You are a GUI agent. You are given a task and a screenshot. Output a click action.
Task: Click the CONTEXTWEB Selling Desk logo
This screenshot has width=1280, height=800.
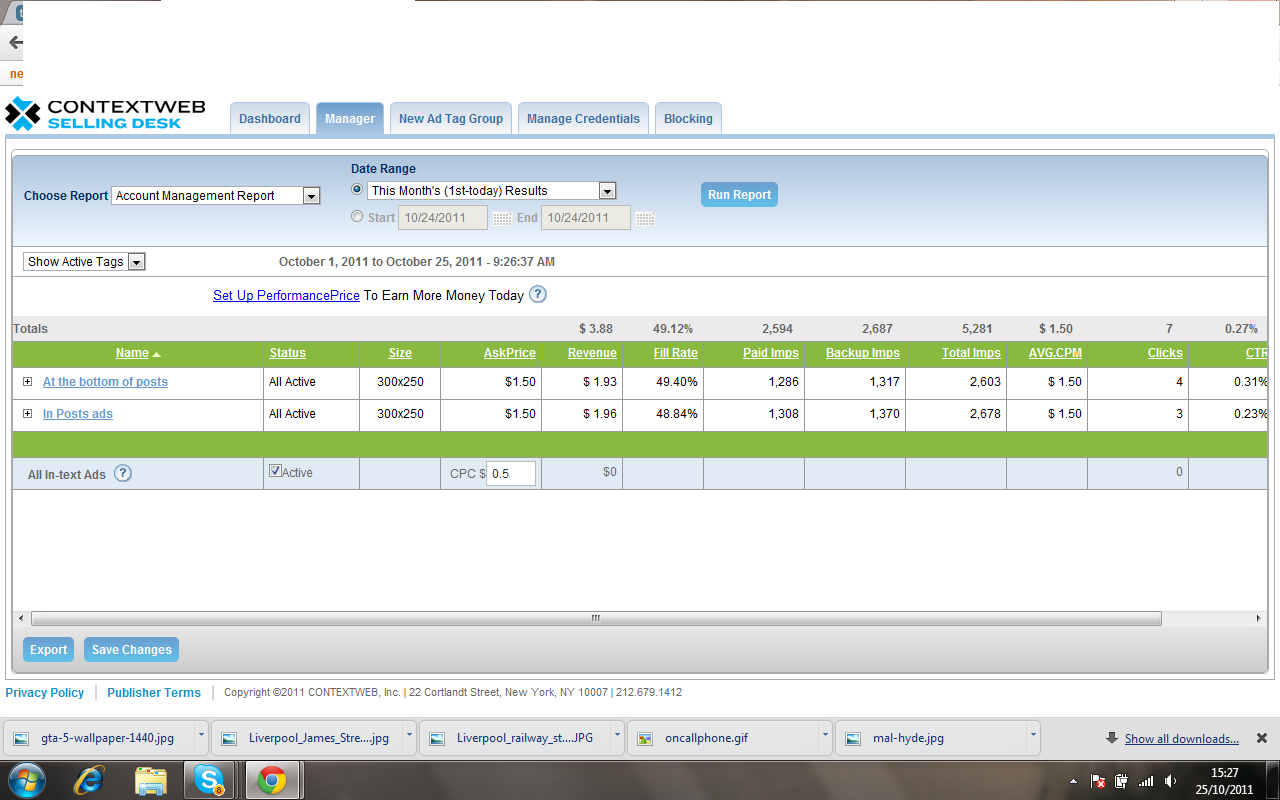[x=105, y=114]
